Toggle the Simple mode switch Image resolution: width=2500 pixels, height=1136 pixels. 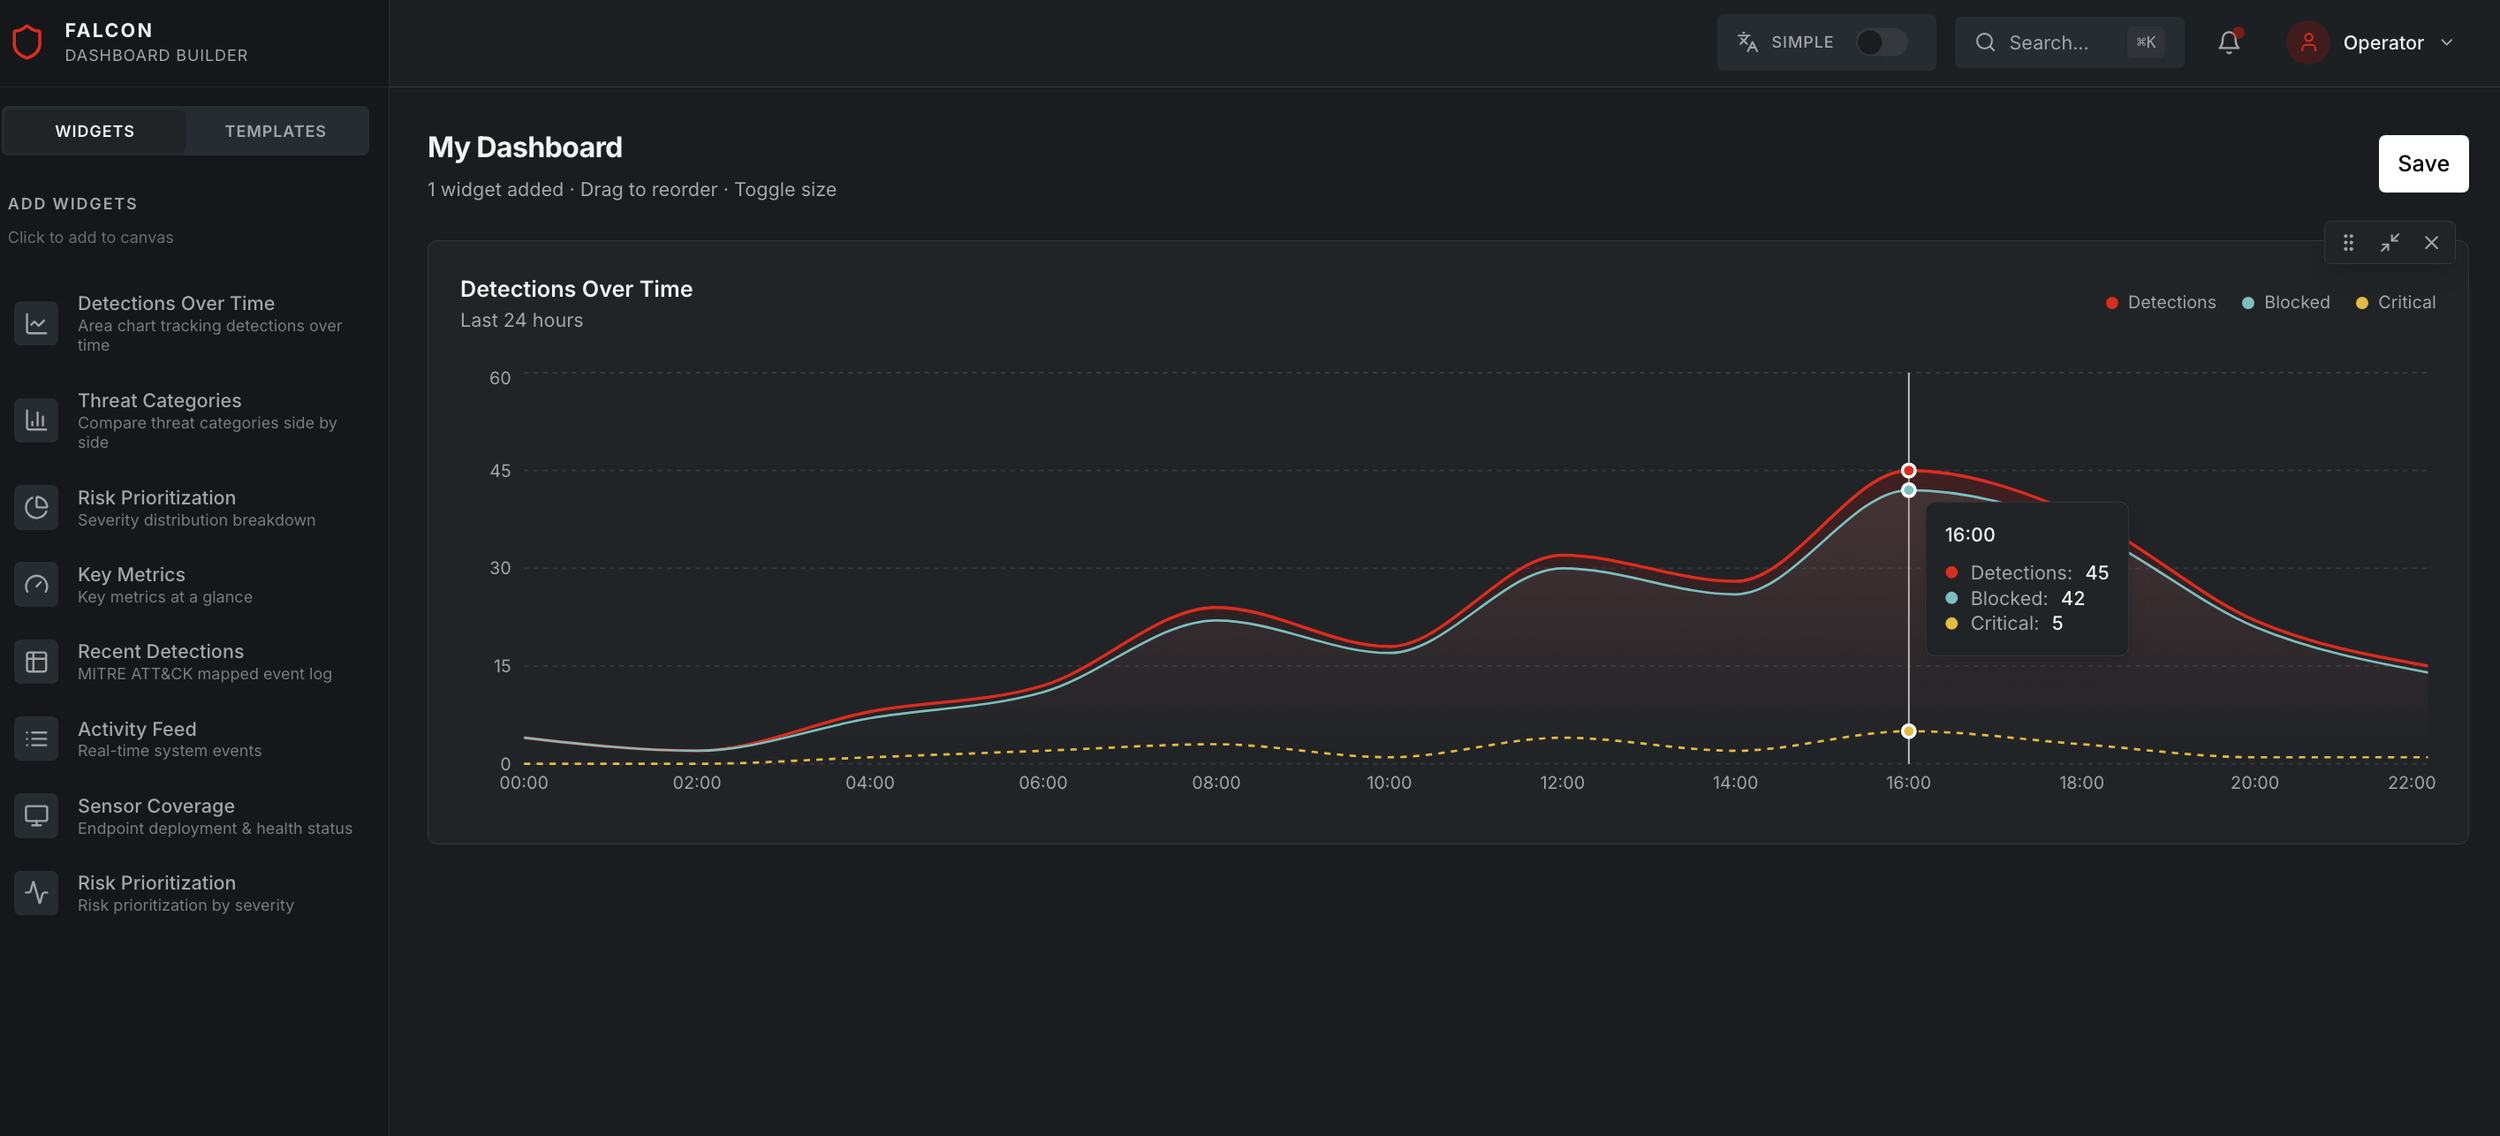tap(1880, 42)
